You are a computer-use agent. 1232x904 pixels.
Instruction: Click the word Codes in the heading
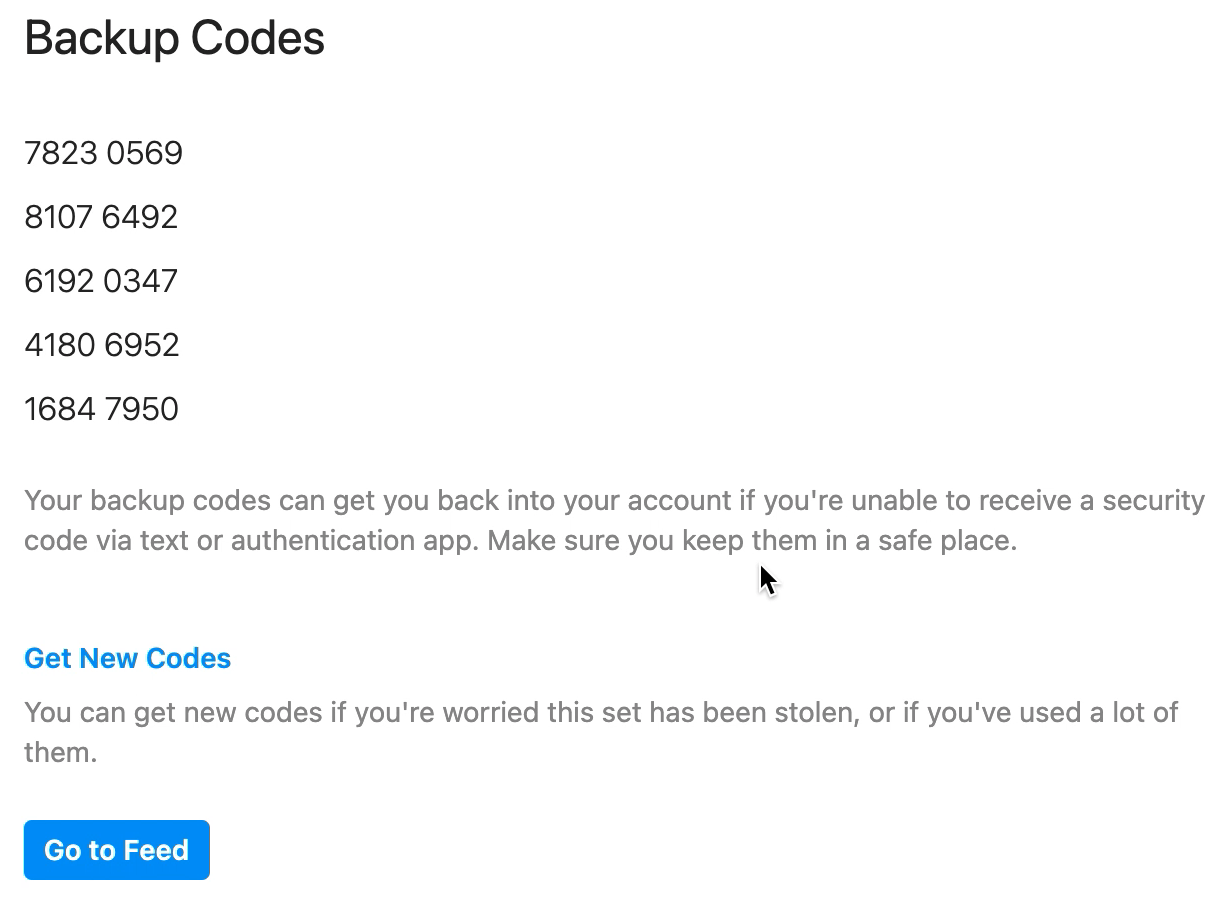pos(258,38)
